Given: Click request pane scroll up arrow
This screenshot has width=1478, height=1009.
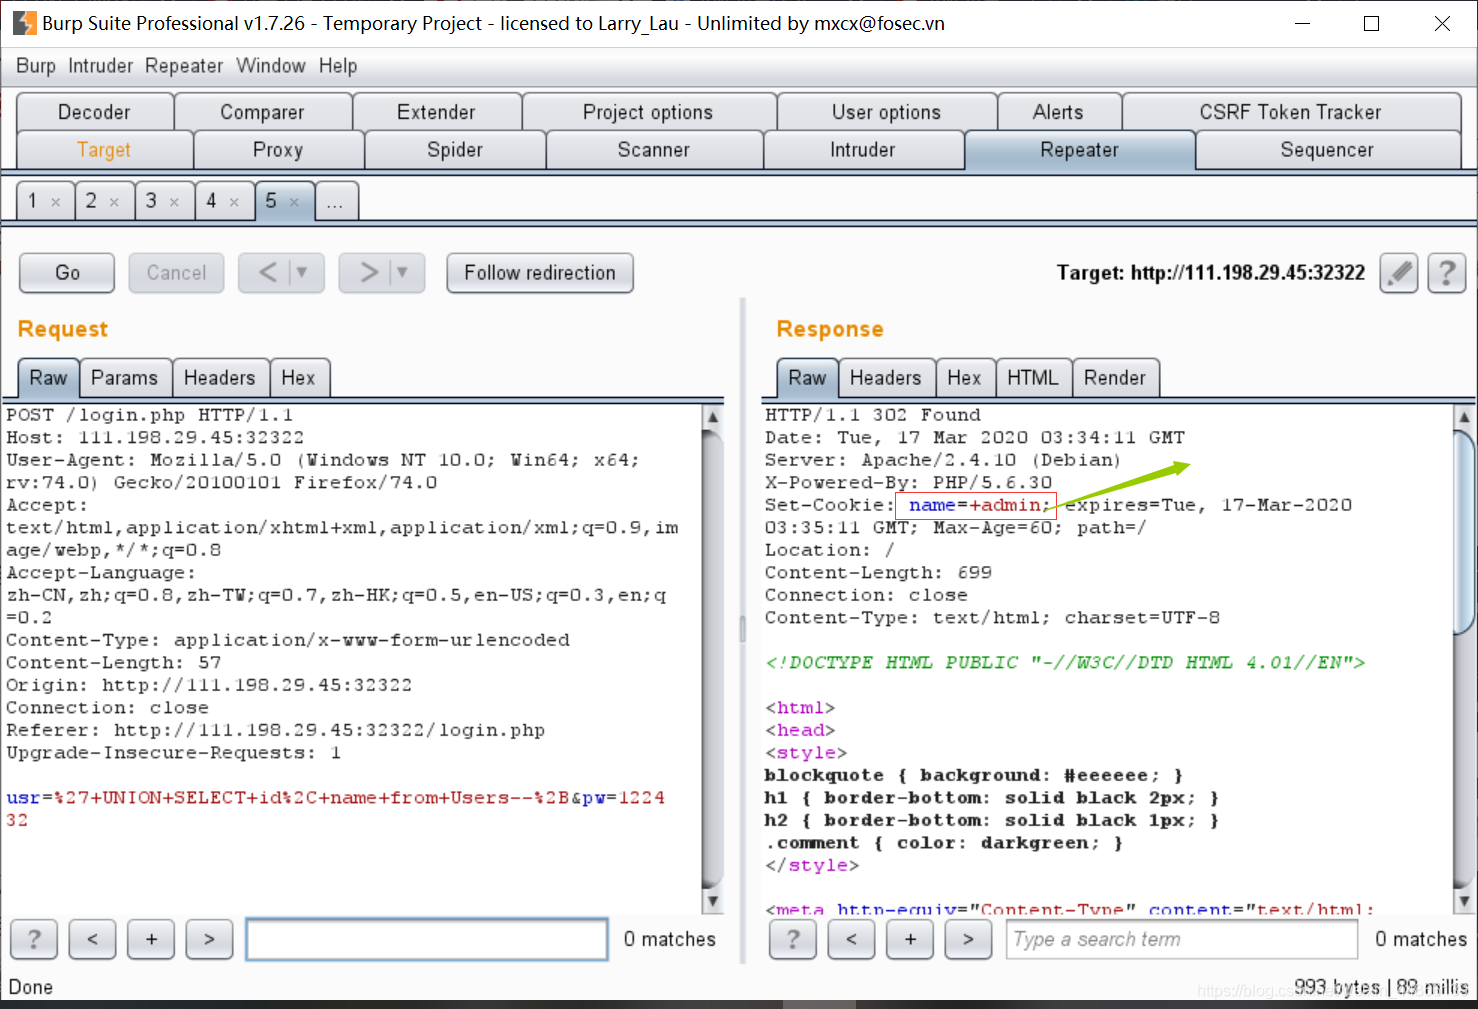Looking at the screenshot, I should click(712, 416).
